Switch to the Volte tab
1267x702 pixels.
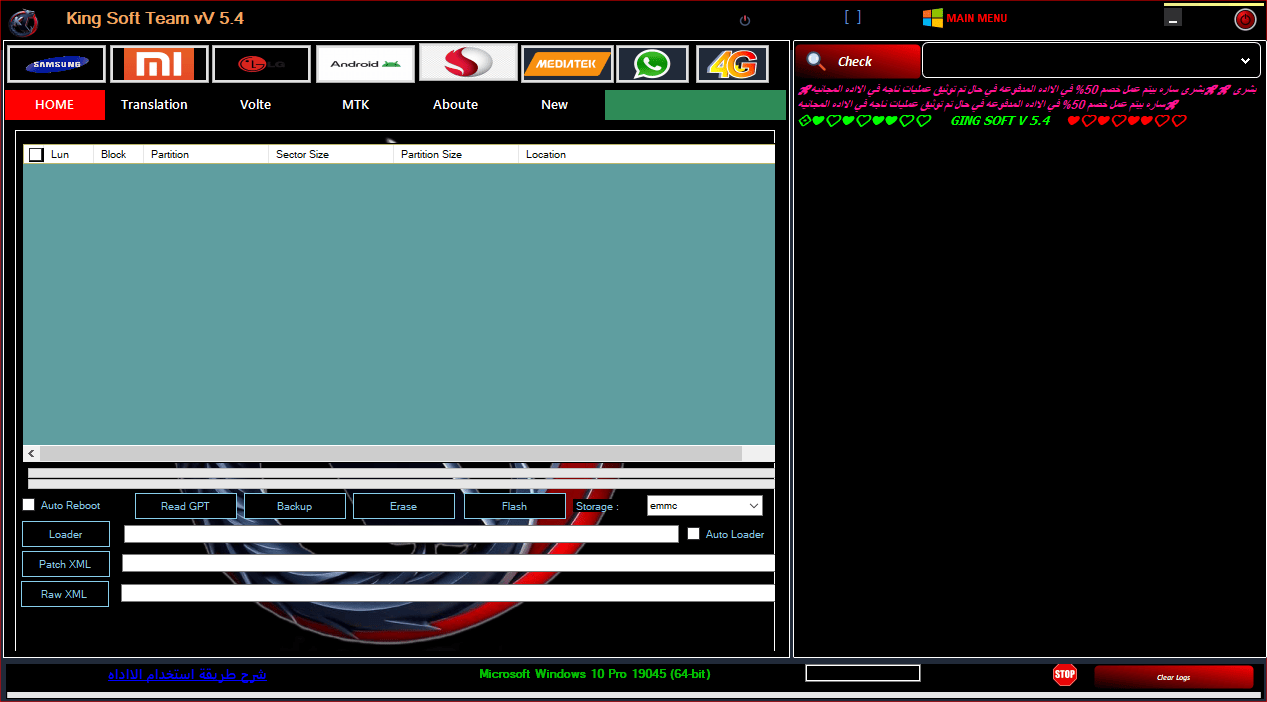coord(255,105)
